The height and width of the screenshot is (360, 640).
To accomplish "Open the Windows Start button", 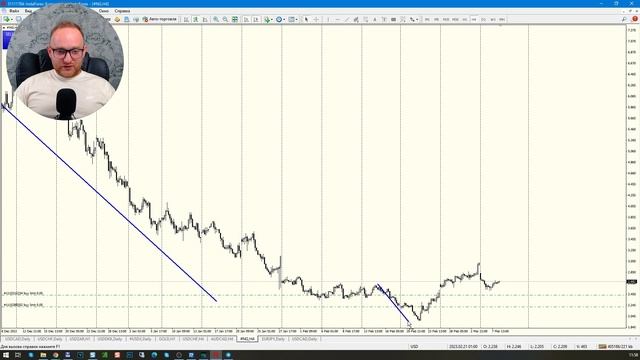I will pyautogui.click(x=6, y=355).
